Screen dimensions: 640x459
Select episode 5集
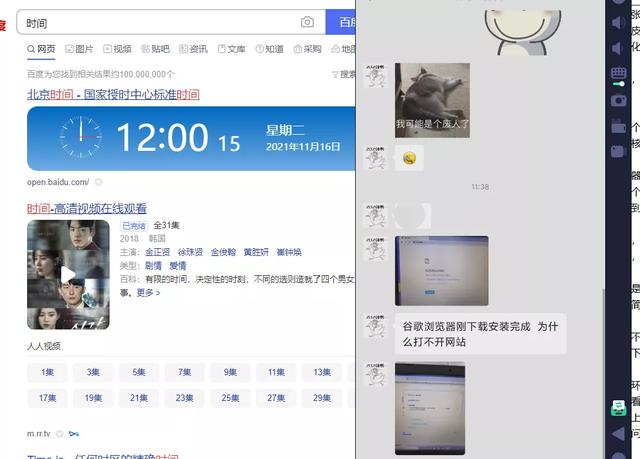139,372
